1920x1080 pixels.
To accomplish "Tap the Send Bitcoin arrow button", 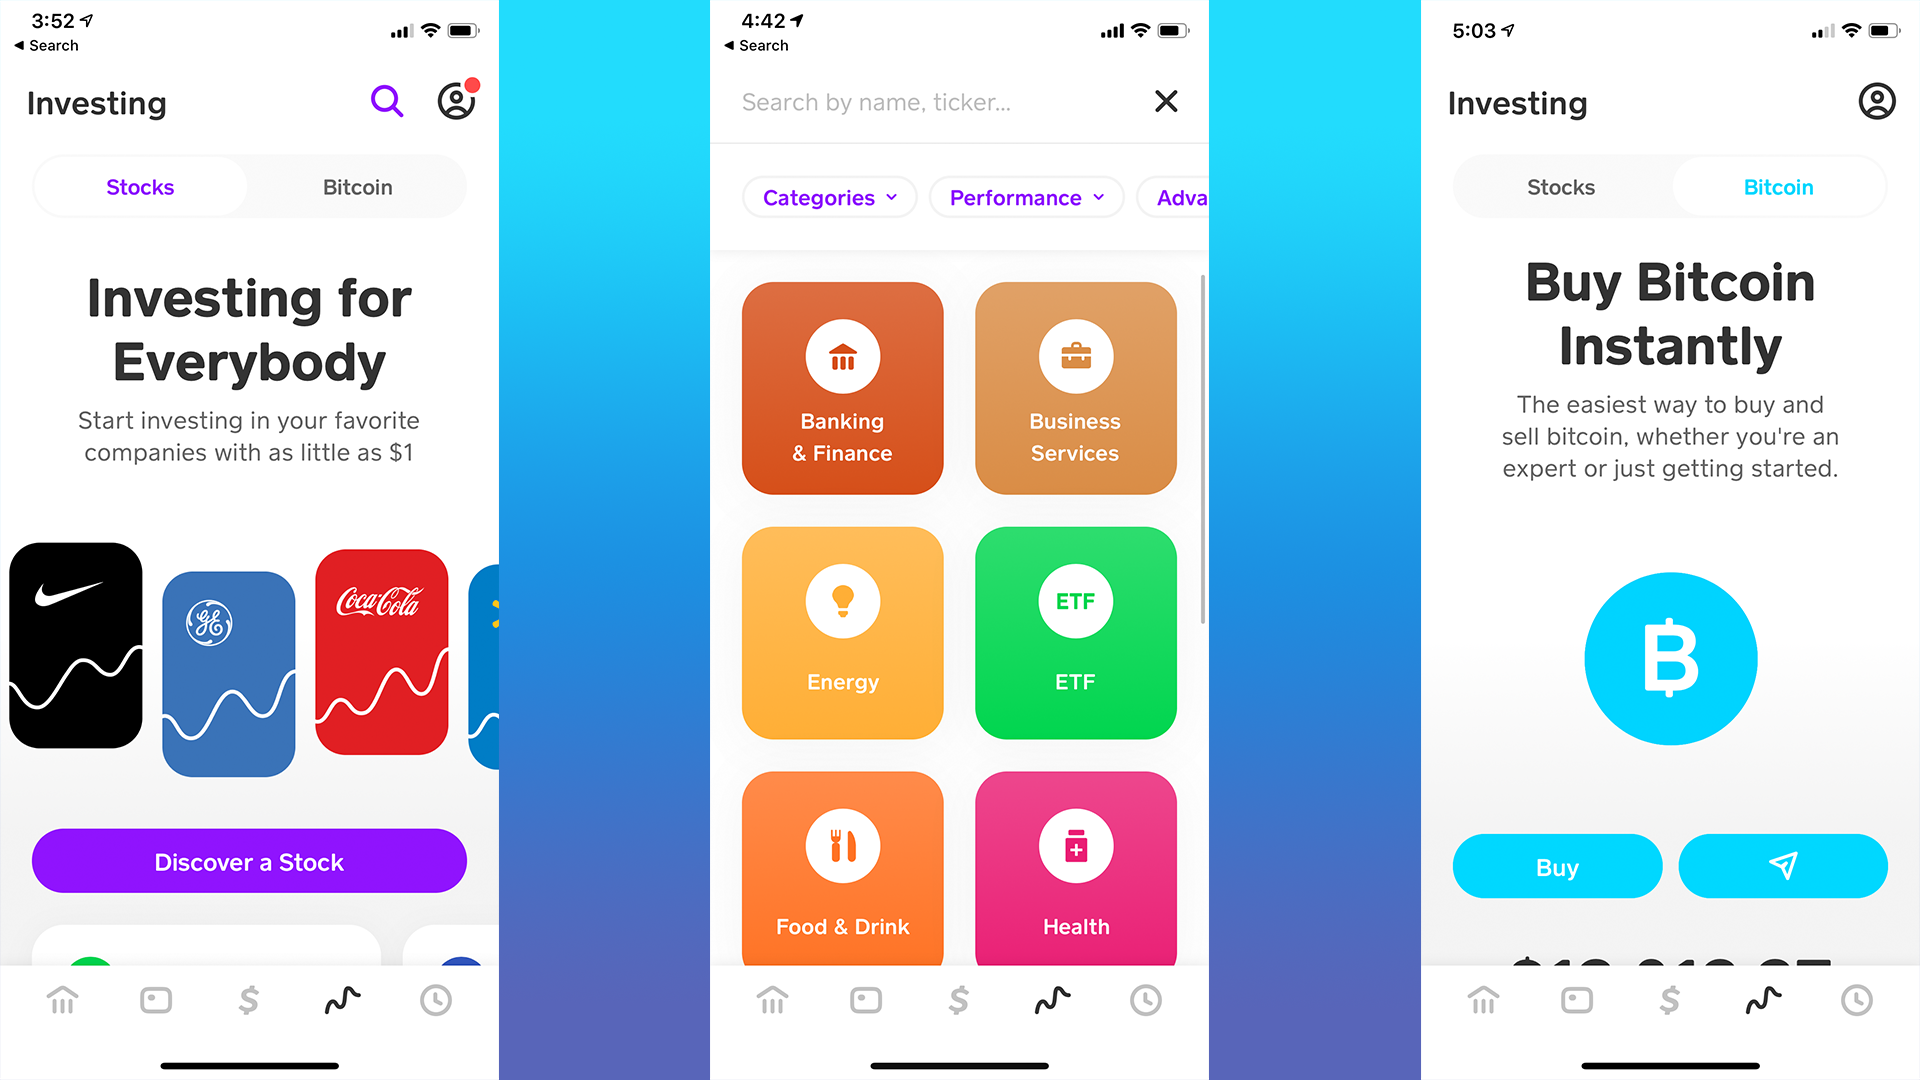I will click(x=1784, y=864).
